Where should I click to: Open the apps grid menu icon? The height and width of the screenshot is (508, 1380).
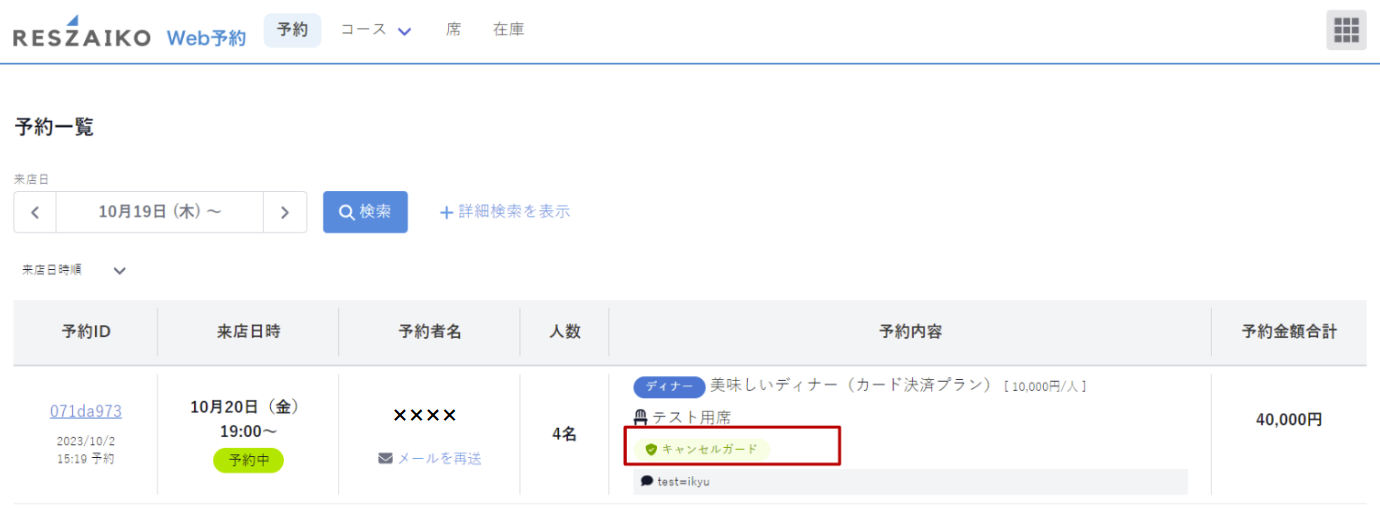tap(1346, 30)
